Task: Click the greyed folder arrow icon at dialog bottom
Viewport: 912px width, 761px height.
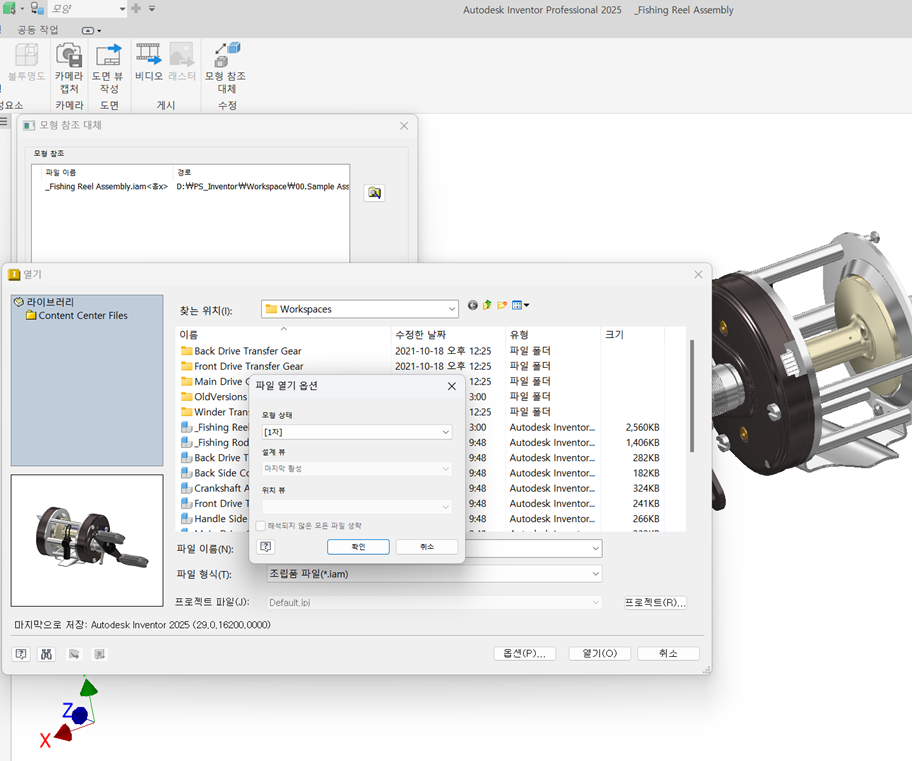Action: coord(74,654)
